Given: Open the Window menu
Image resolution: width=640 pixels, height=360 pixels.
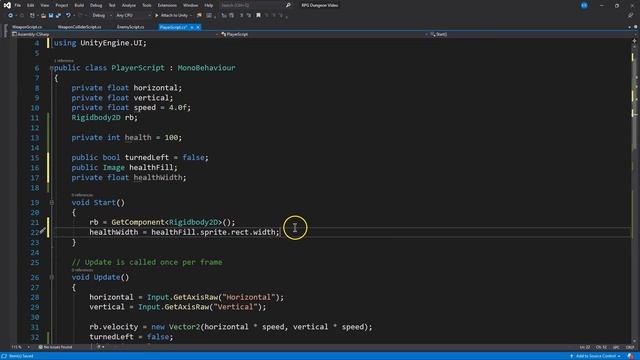Looking at the screenshot, I should click(190, 5).
